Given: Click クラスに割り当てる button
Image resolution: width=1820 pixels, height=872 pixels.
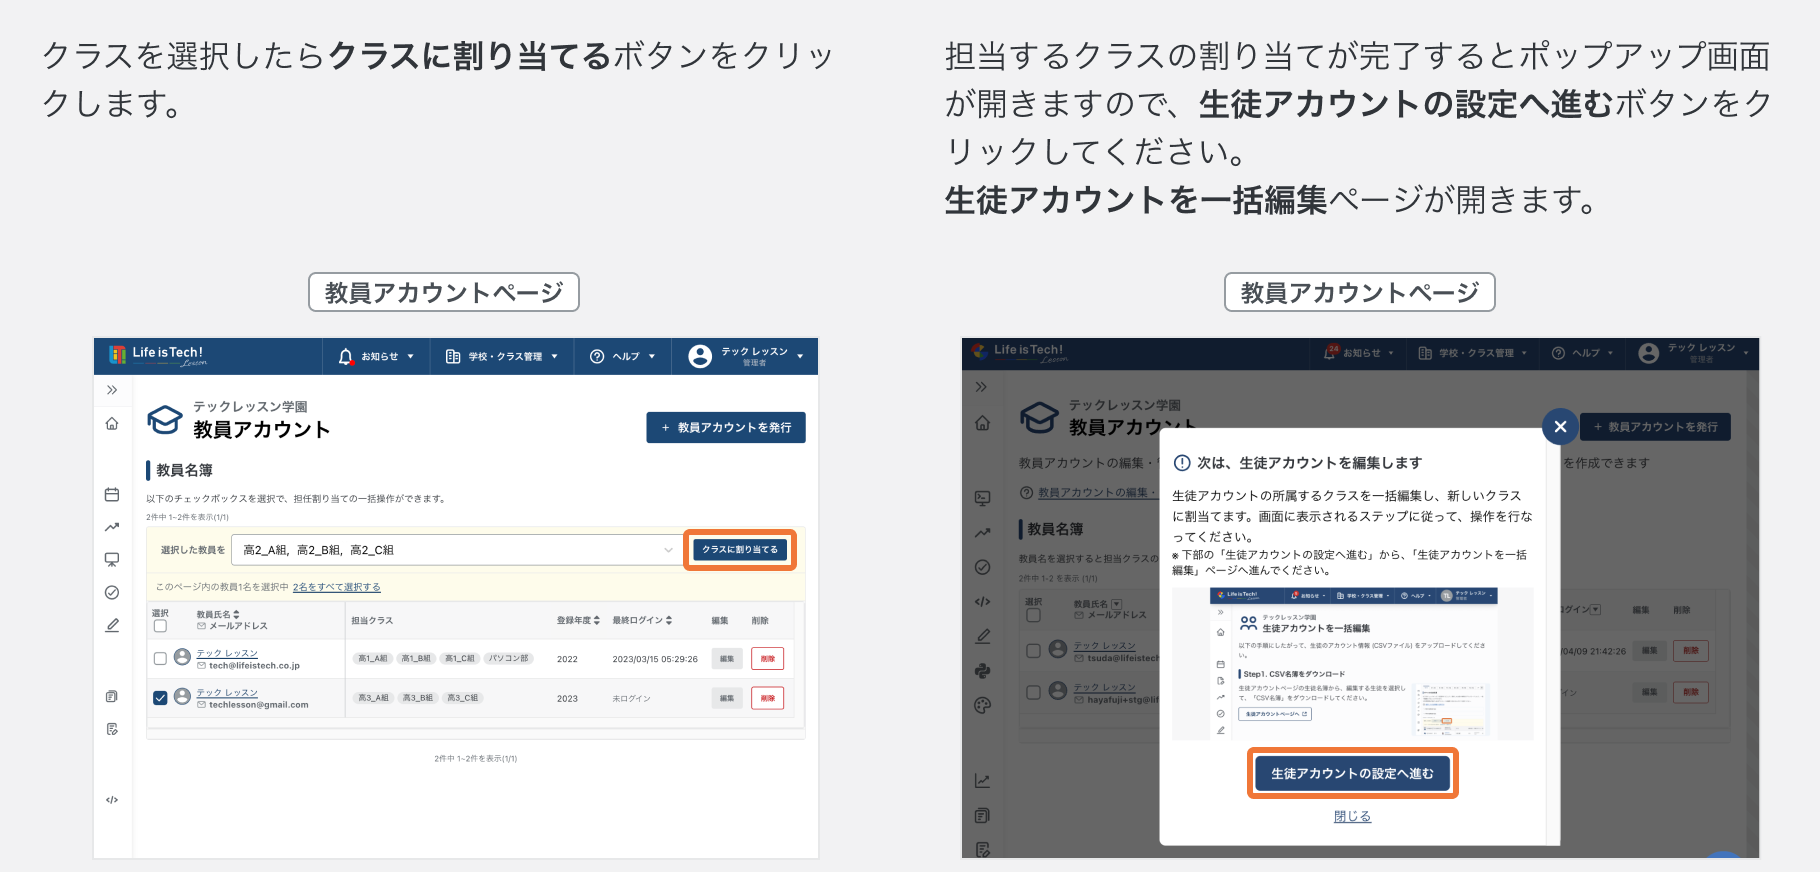Looking at the screenshot, I should coord(740,550).
